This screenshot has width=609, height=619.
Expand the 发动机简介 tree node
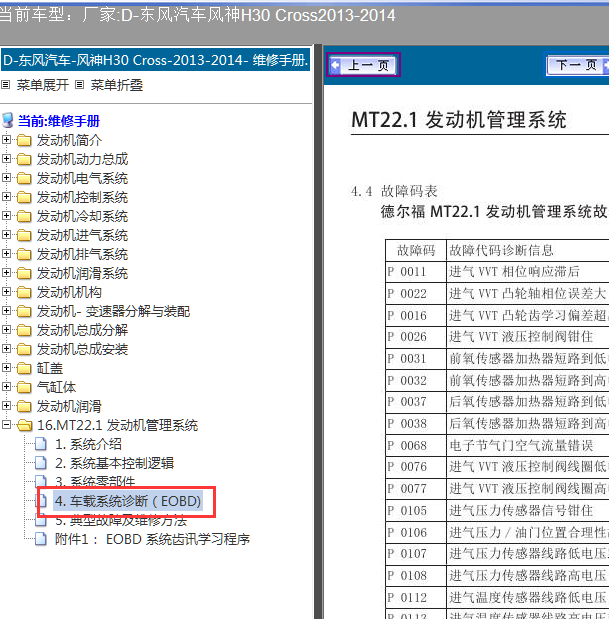pyautogui.click(x=6, y=139)
